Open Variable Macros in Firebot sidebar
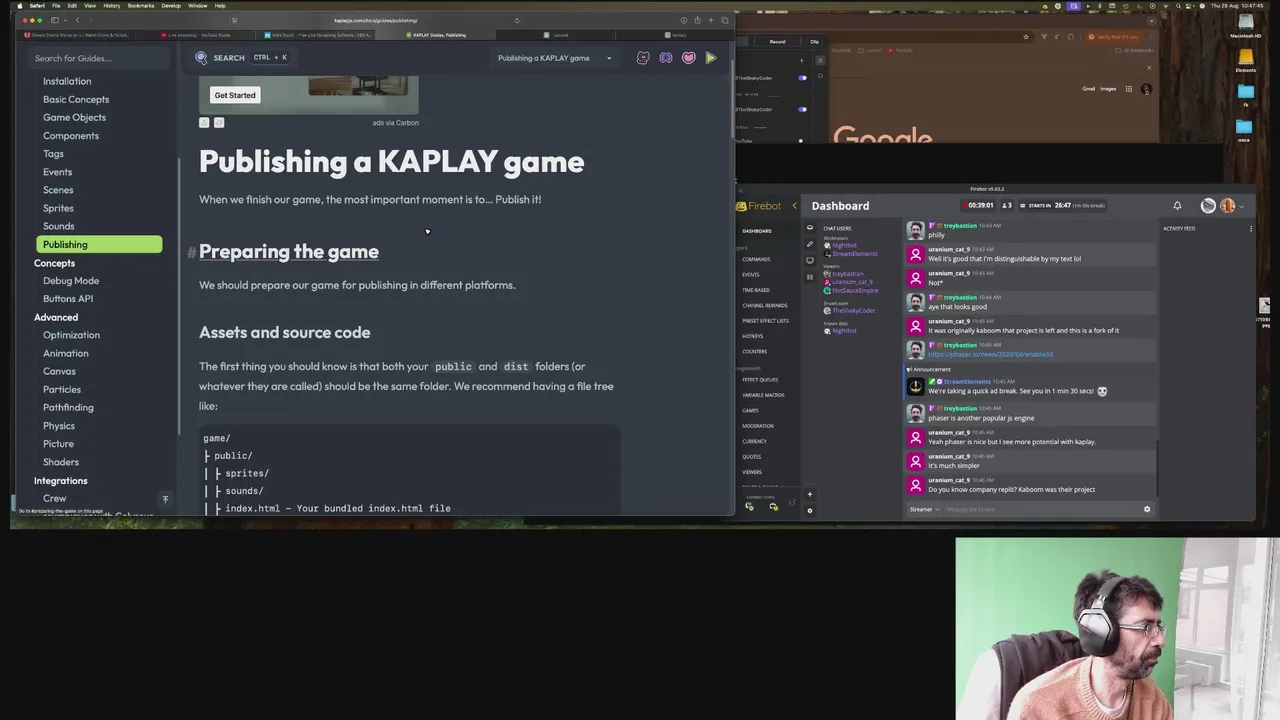The image size is (1280, 720). [x=764, y=395]
